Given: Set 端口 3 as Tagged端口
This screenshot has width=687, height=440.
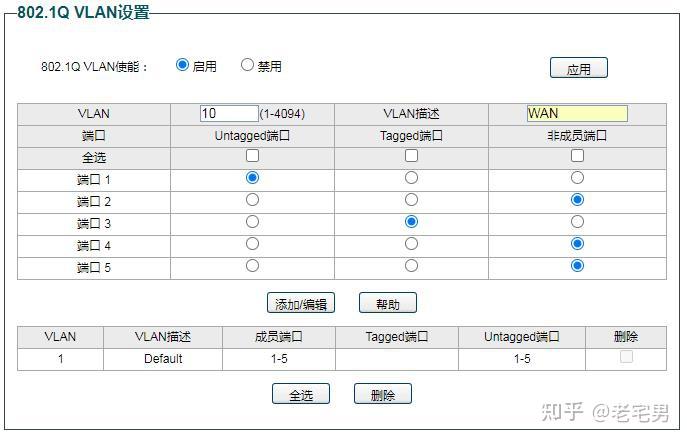Looking at the screenshot, I should click(x=411, y=221).
